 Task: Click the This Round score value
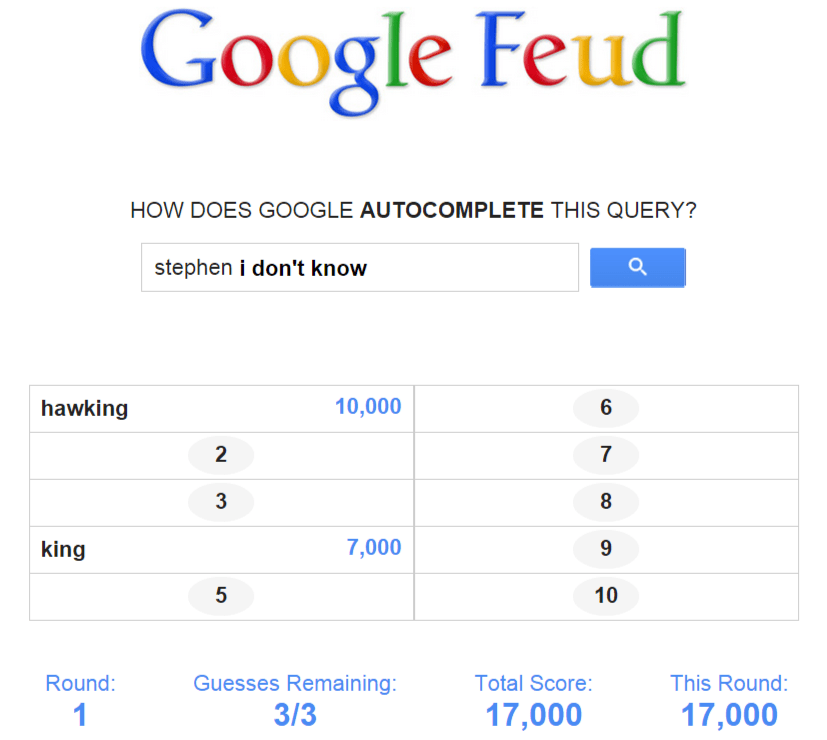click(728, 715)
